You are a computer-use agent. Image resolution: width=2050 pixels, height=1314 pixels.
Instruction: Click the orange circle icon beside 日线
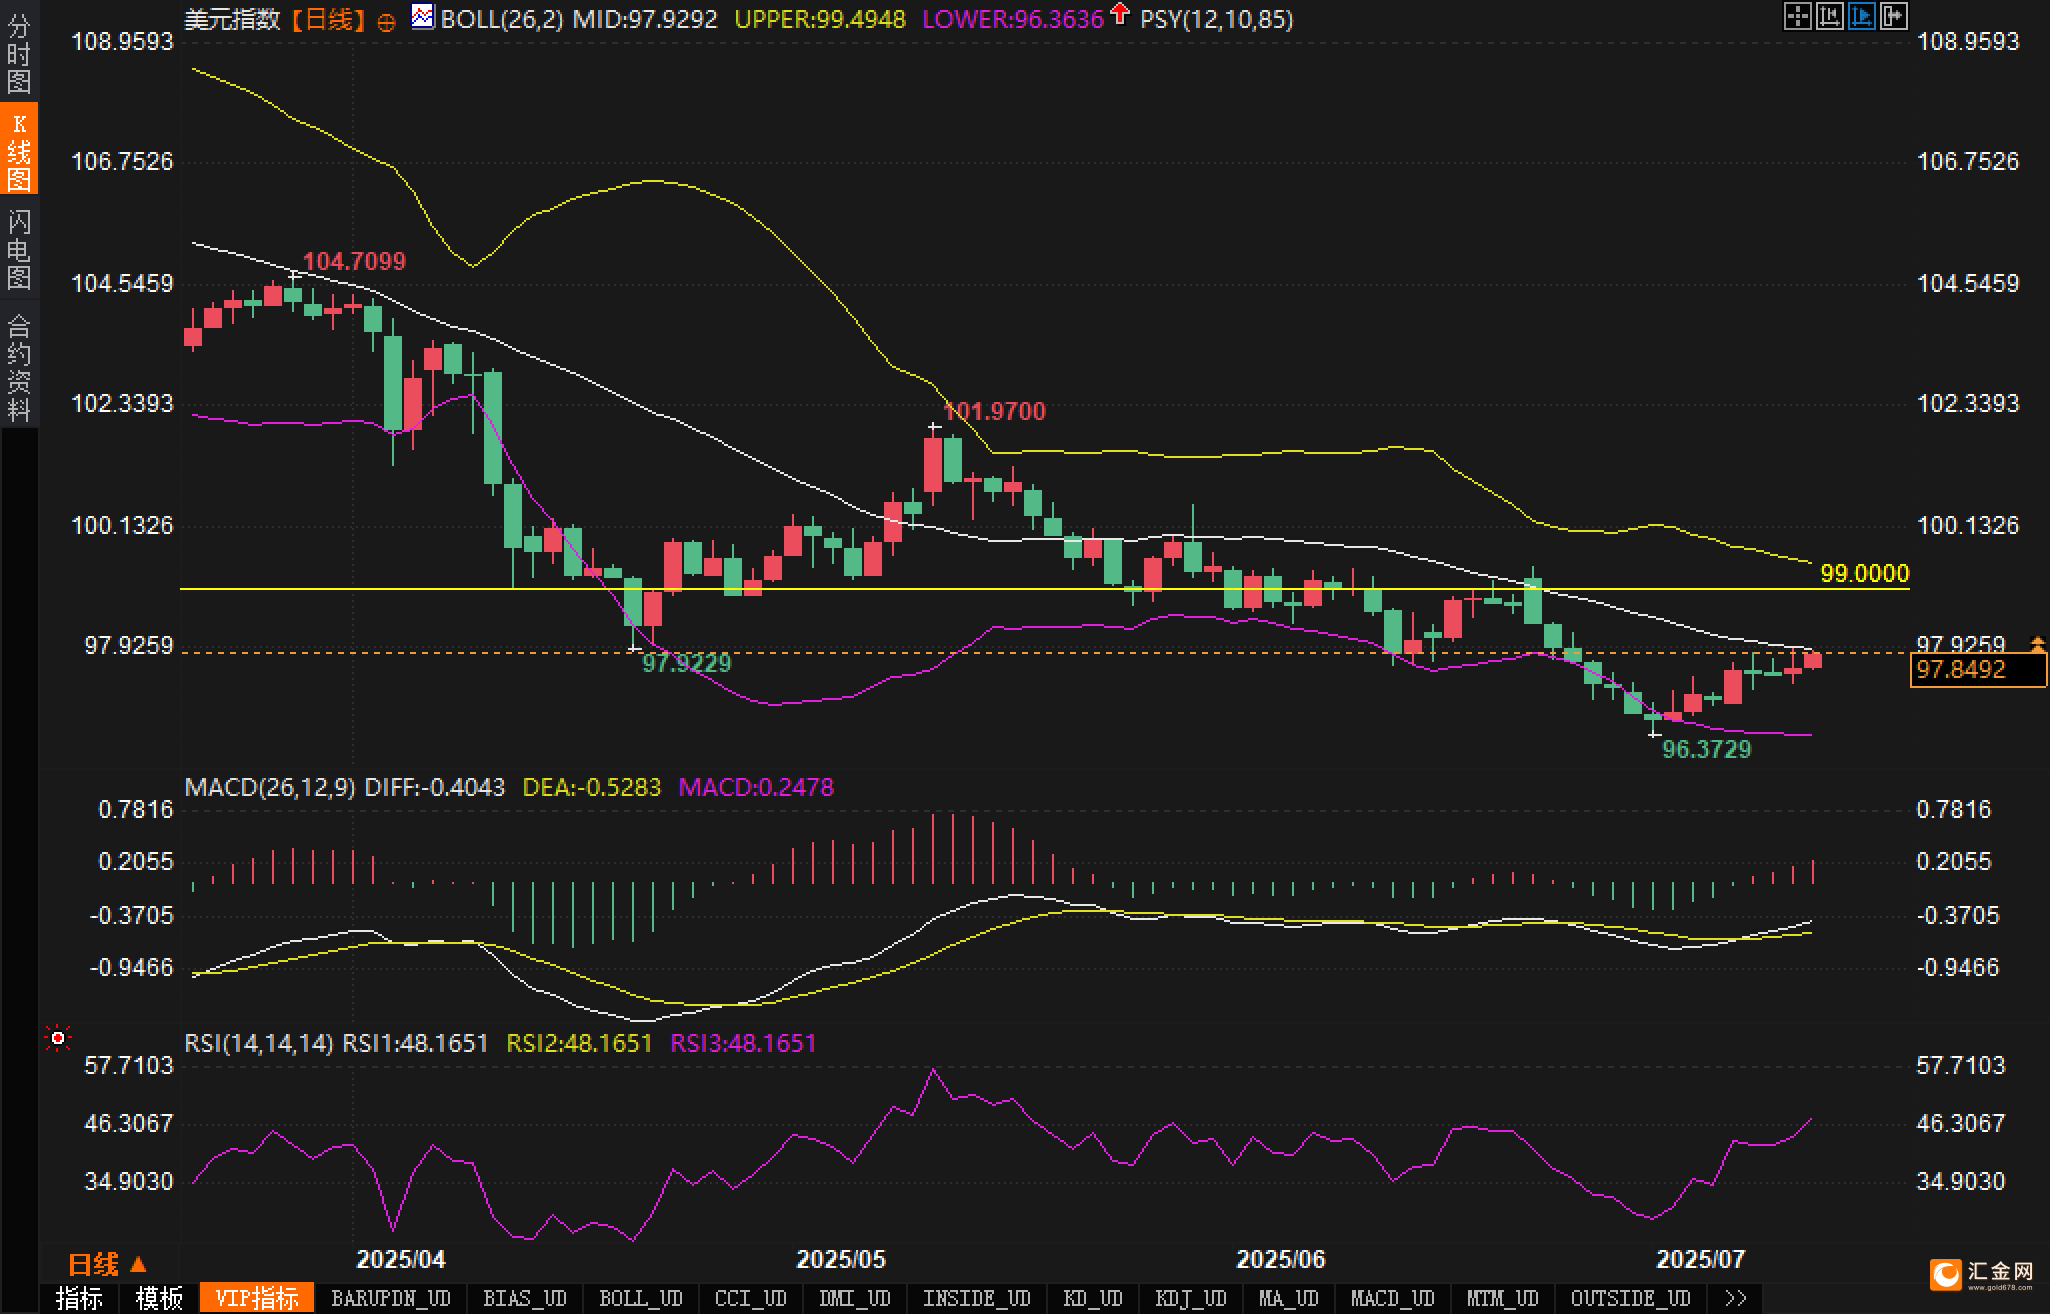[386, 22]
